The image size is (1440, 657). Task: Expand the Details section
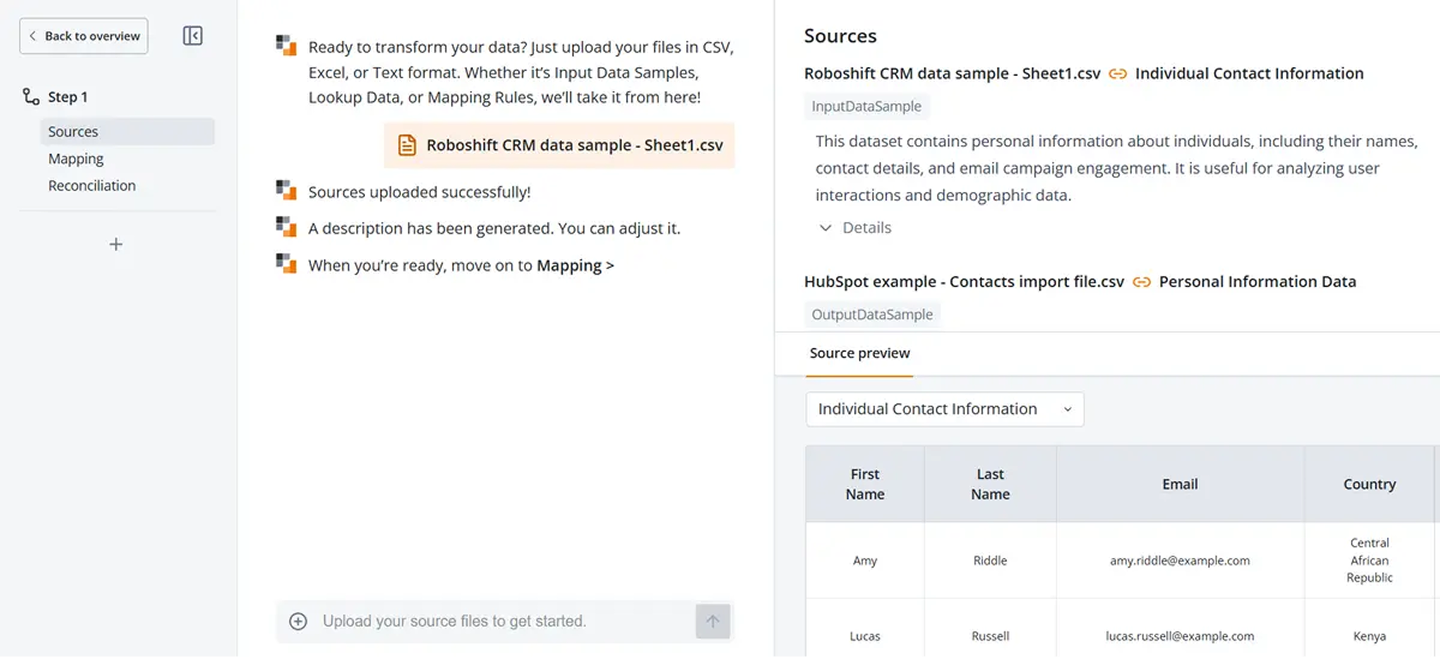click(x=855, y=228)
